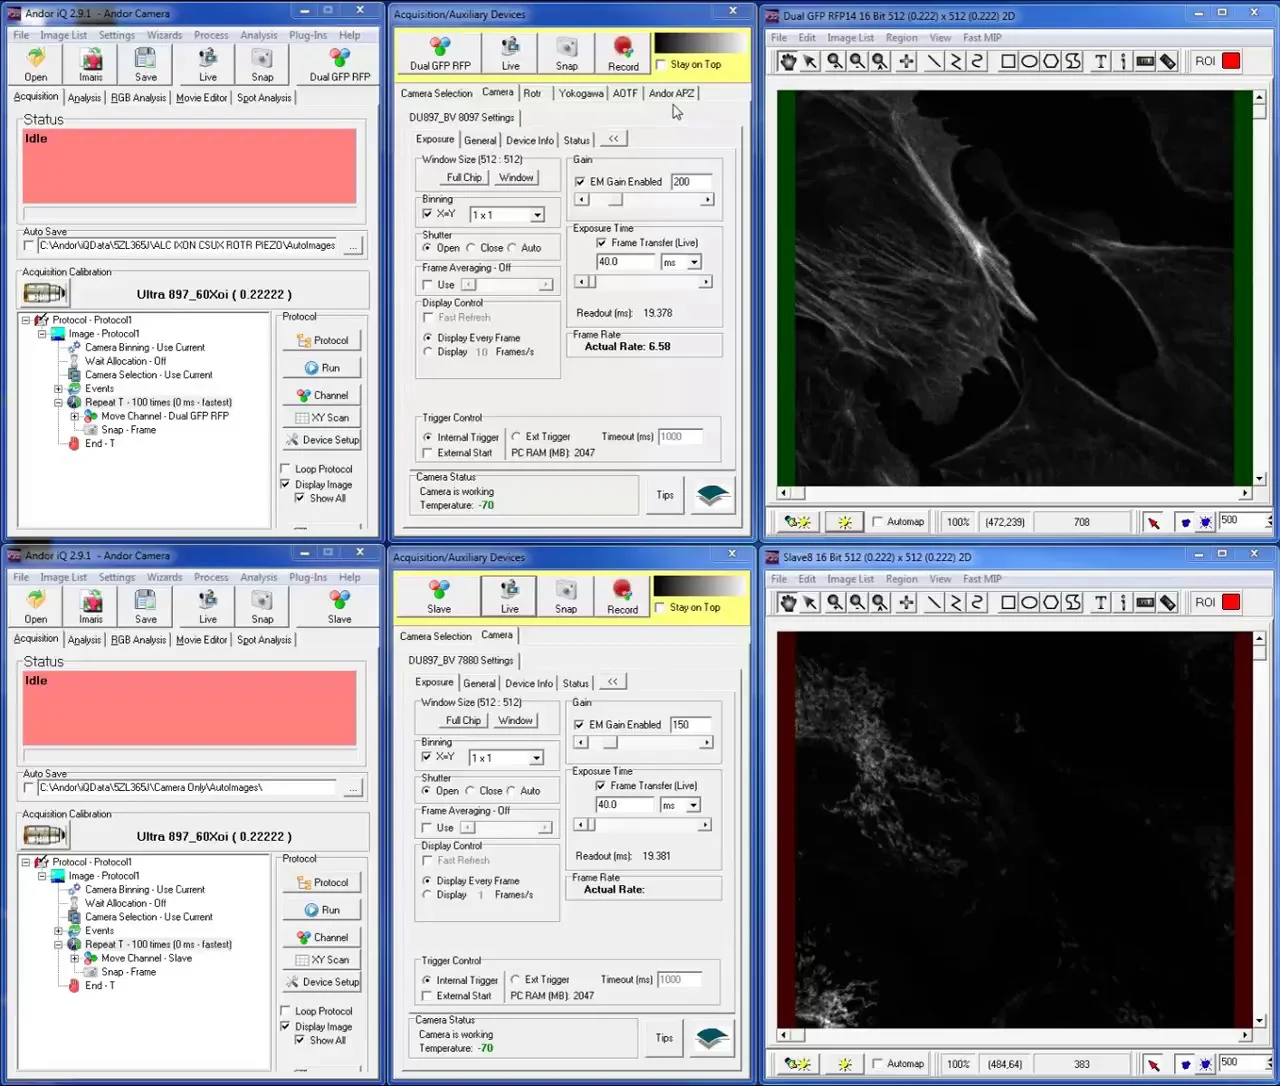
Task: Click Record in the Dual GFP RFP acquisition window
Action: tap(623, 54)
